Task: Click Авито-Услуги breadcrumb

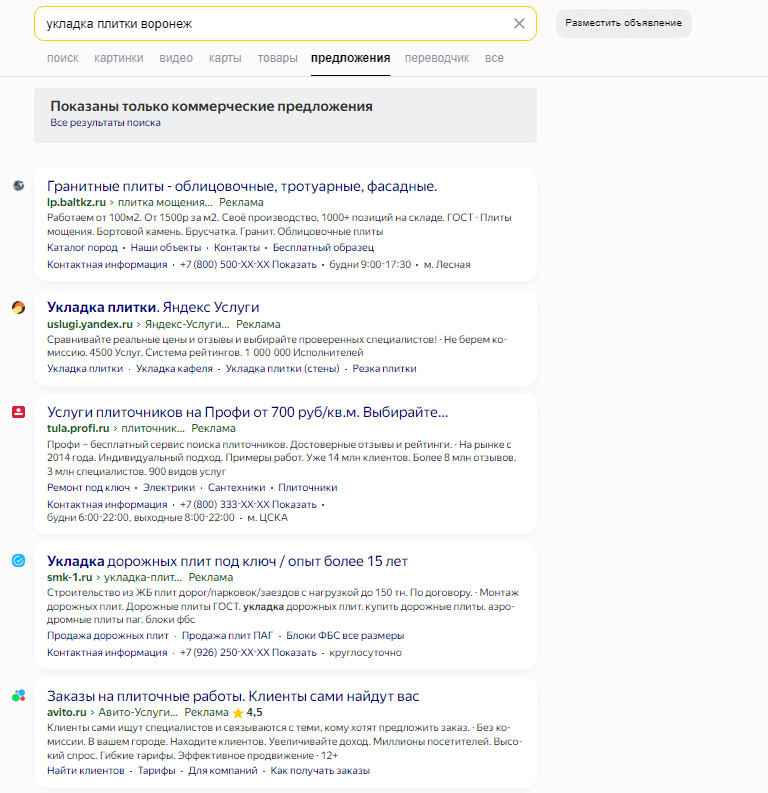Action: pos(138,713)
